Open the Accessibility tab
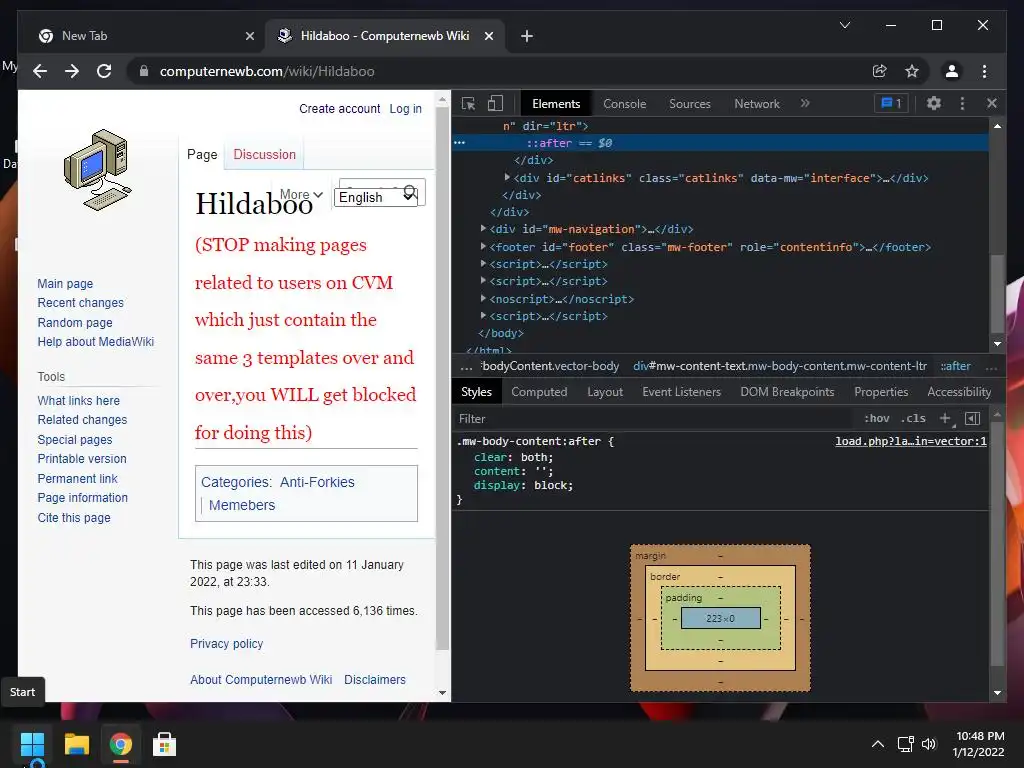The width and height of the screenshot is (1024, 768). 959,392
